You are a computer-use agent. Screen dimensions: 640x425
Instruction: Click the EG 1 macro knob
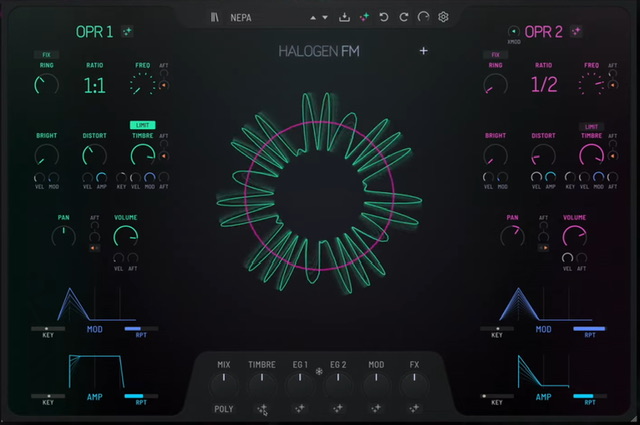300,385
